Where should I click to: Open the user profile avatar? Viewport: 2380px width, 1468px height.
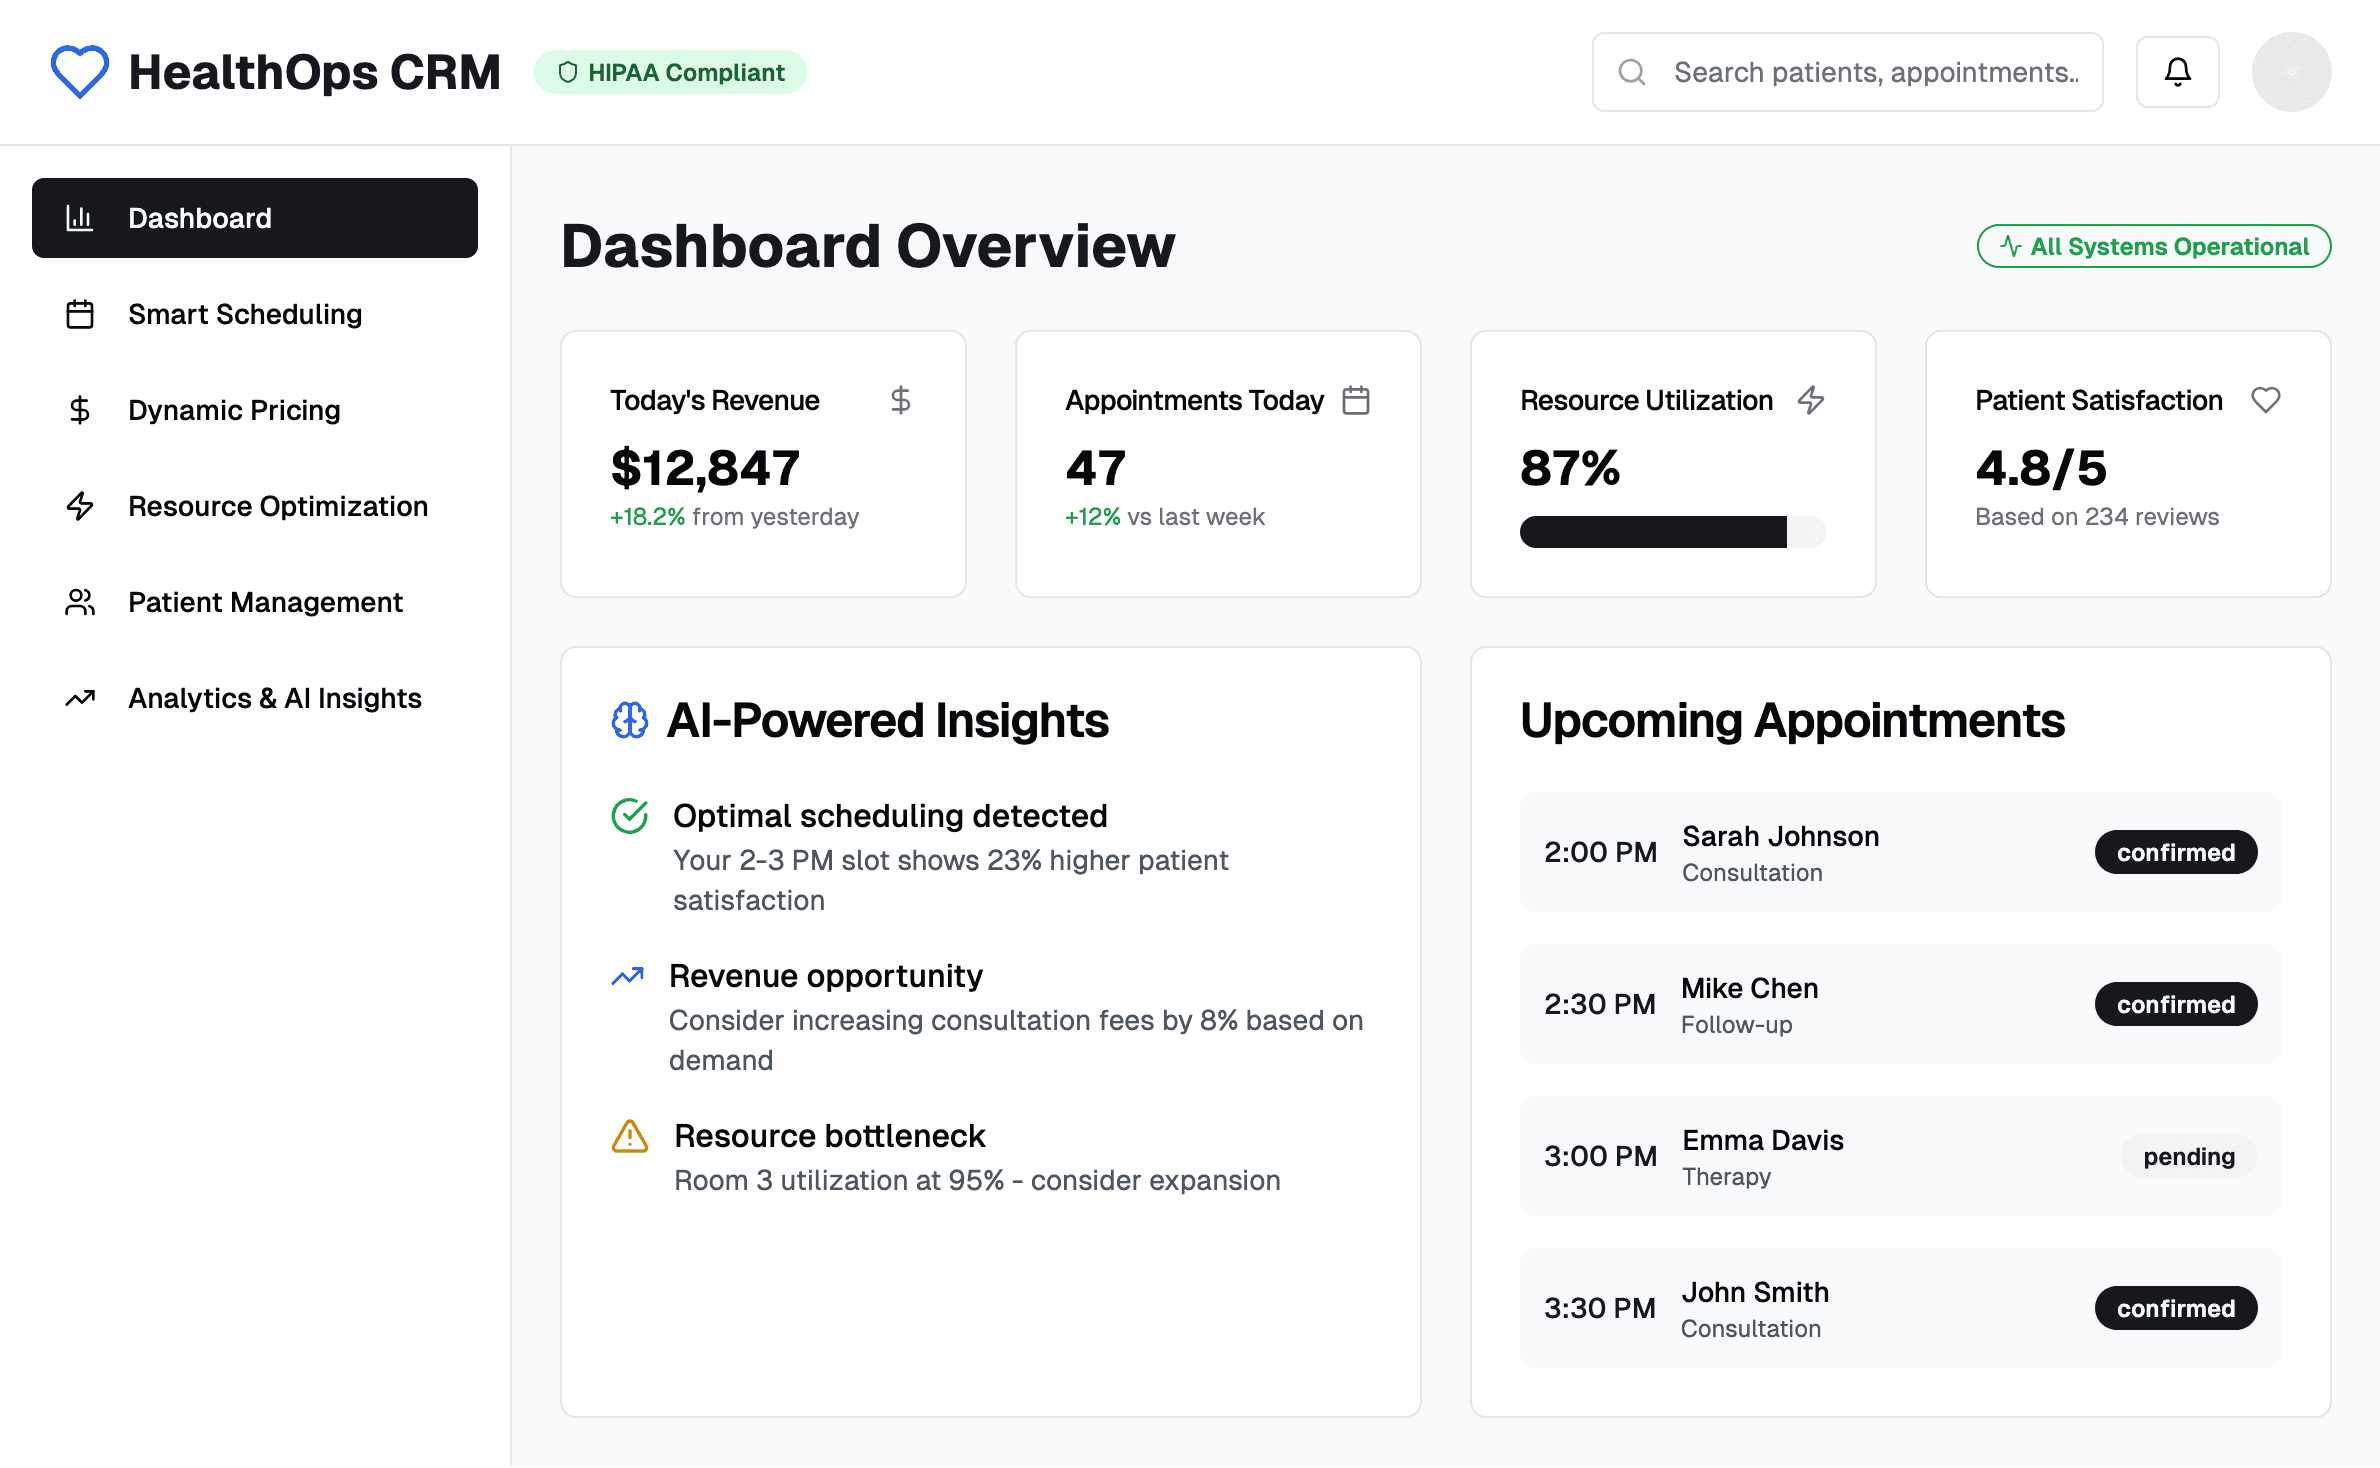(2291, 71)
